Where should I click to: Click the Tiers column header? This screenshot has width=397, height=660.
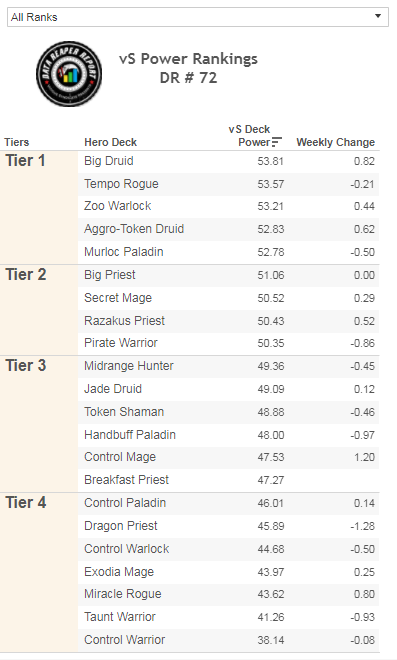[17, 142]
